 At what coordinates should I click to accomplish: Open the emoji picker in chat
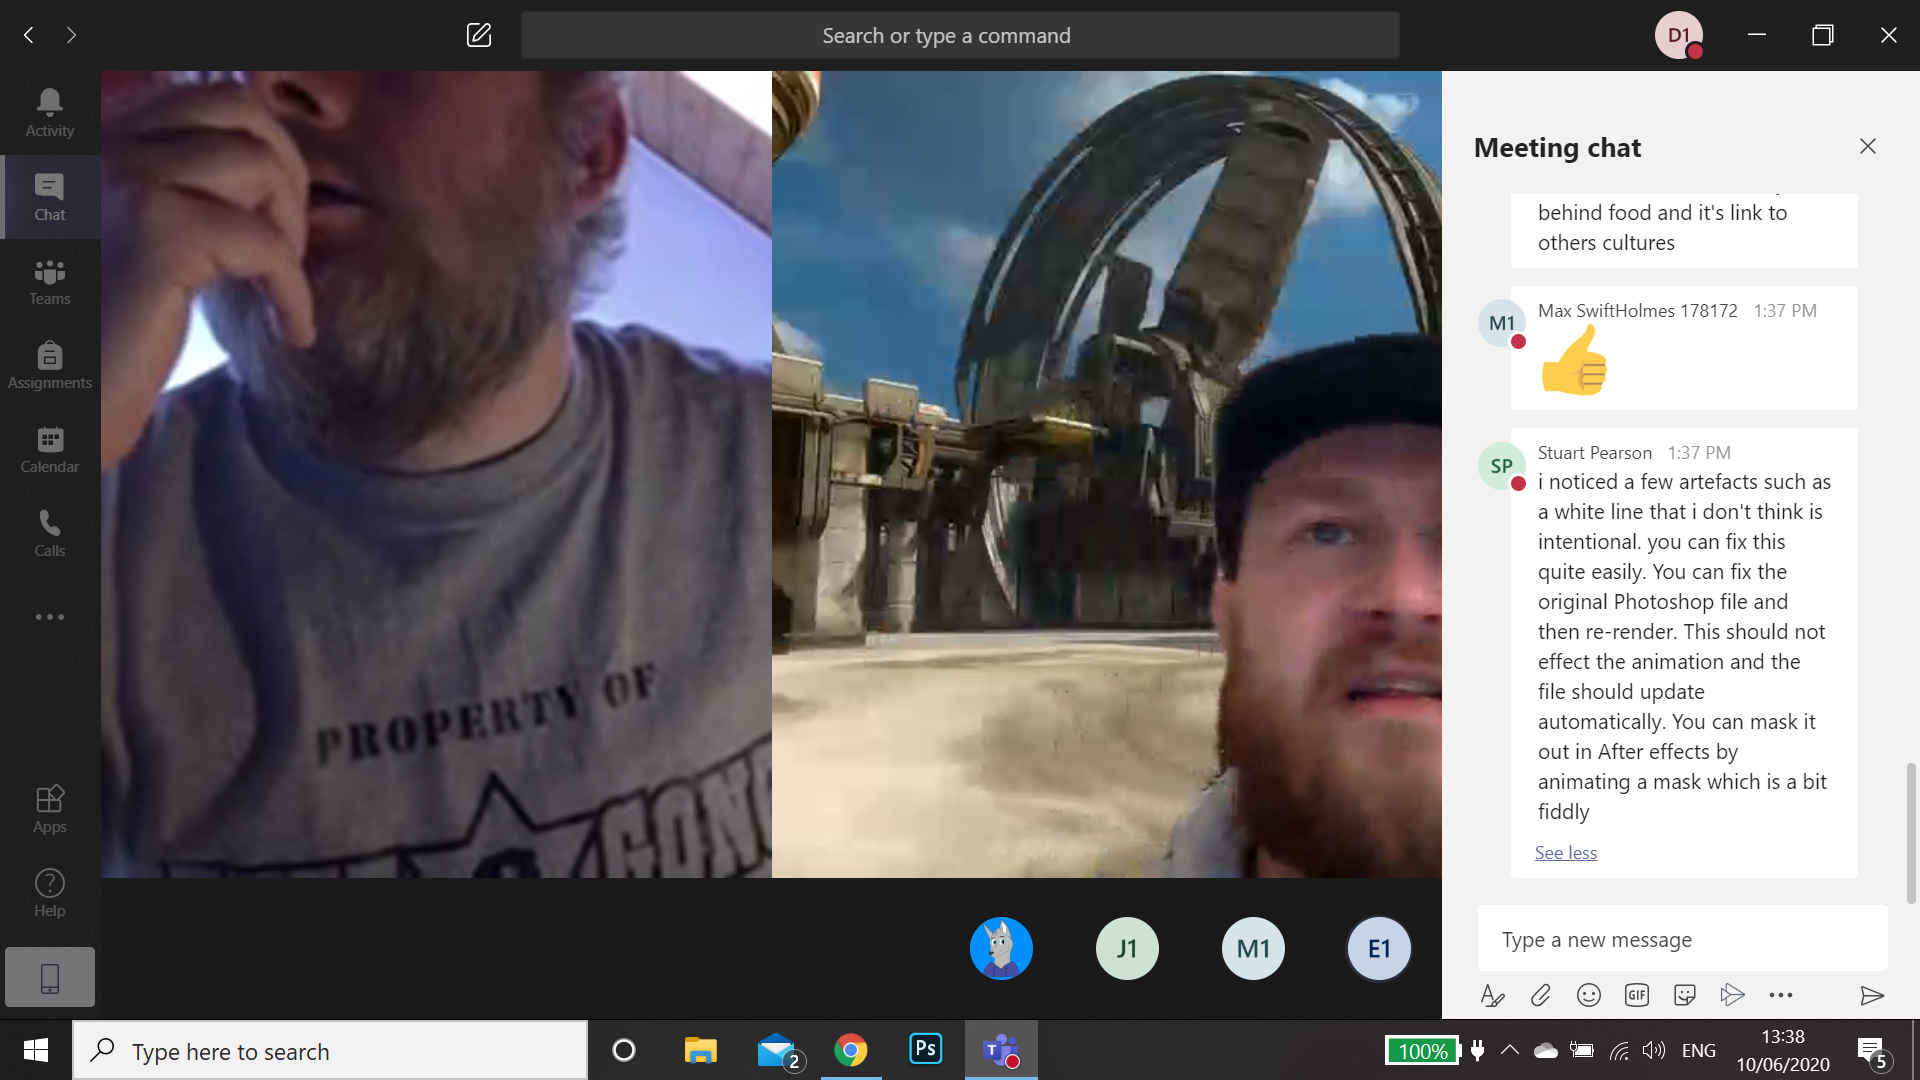pos(1588,994)
